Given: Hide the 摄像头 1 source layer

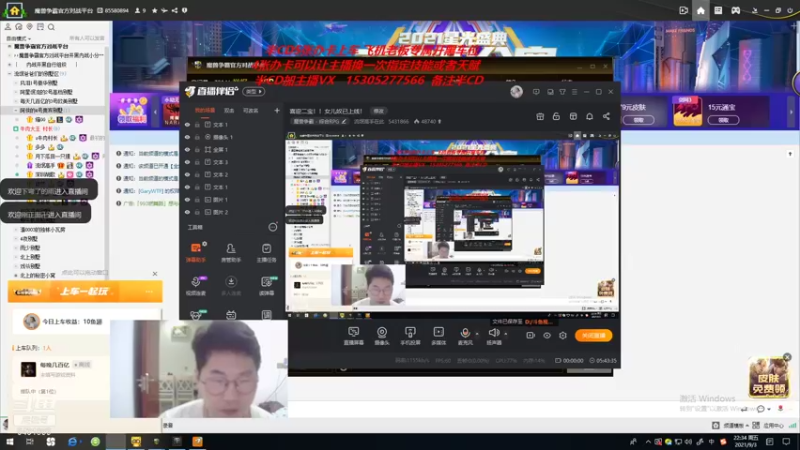Looking at the screenshot, I should tap(187, 137).
